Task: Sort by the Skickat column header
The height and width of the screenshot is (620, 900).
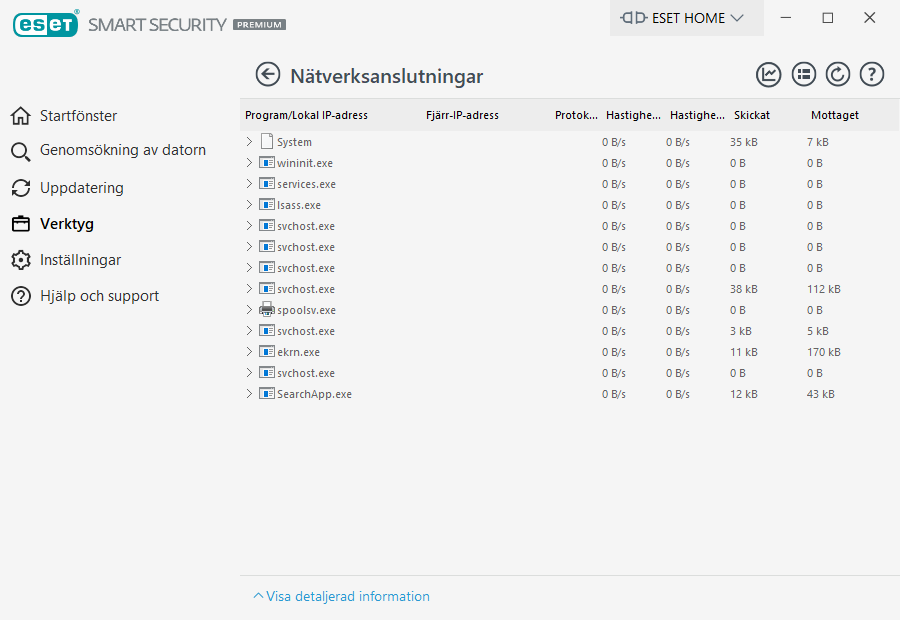Action: pyautogui.click(x=752, y=115)
